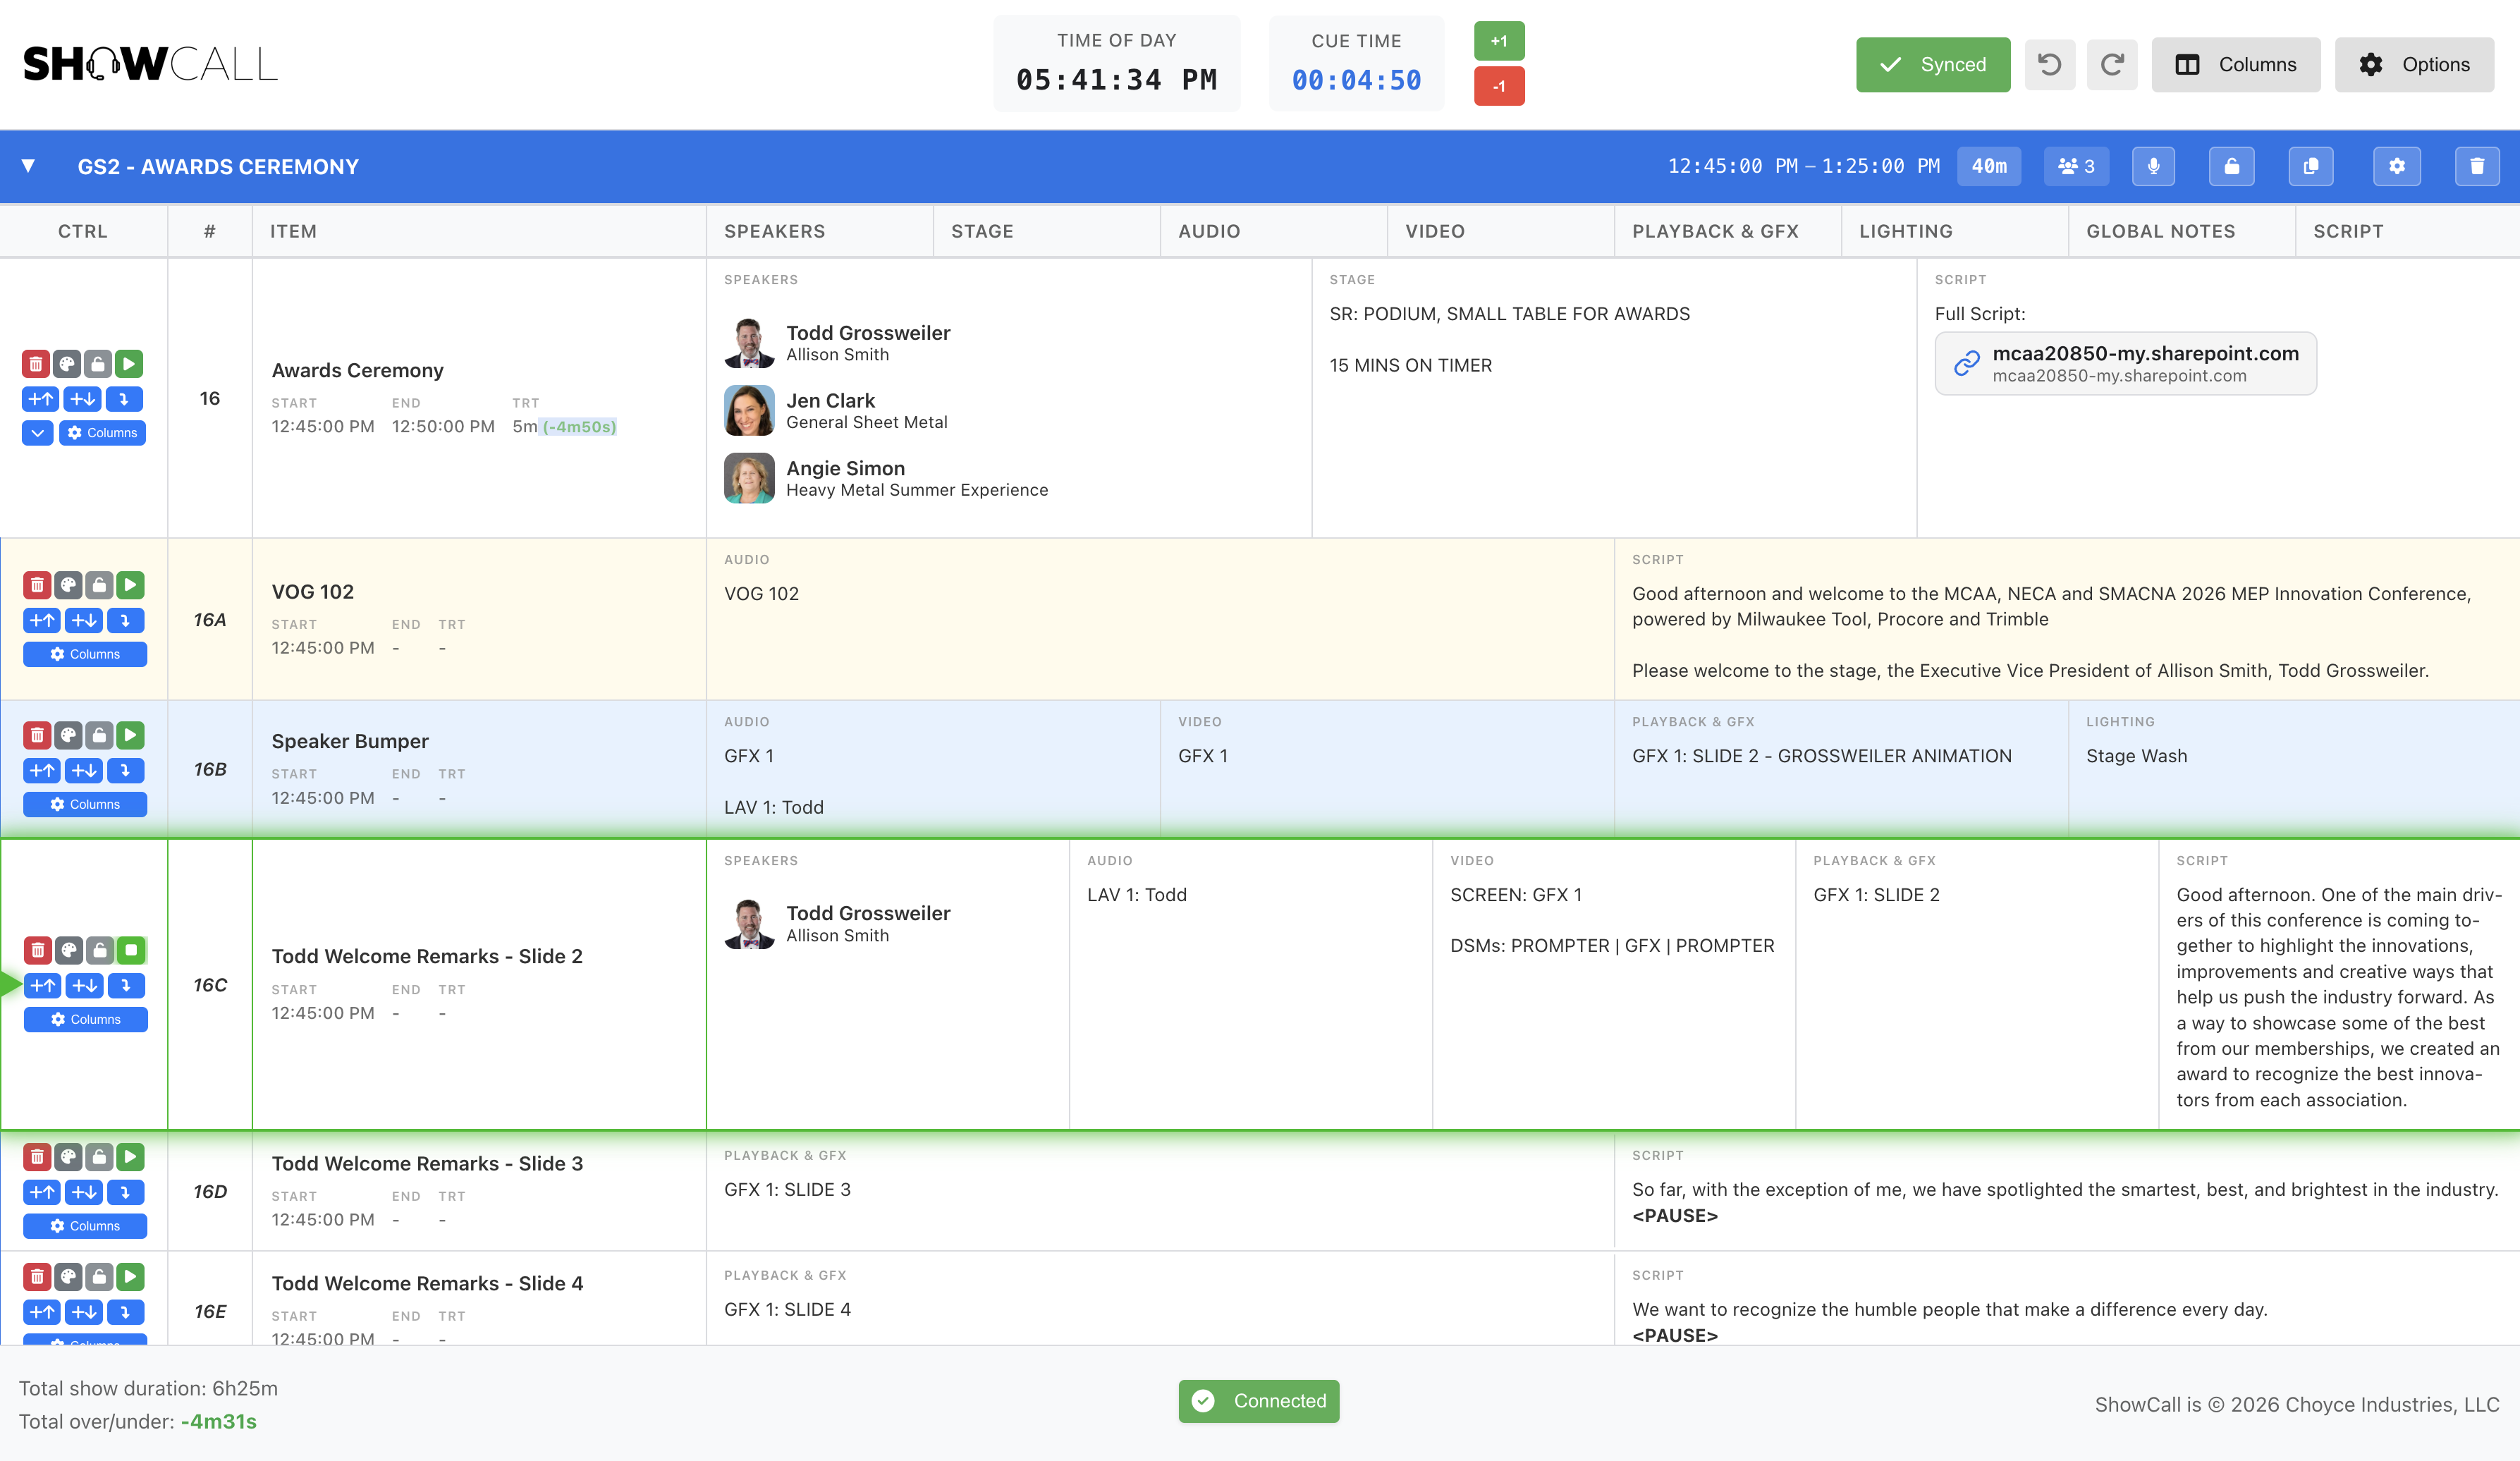Play Todd Welcome Remarks Slide 3 cue
The width and height of the screenshot is (2520, 1461).
(130, 1157)
